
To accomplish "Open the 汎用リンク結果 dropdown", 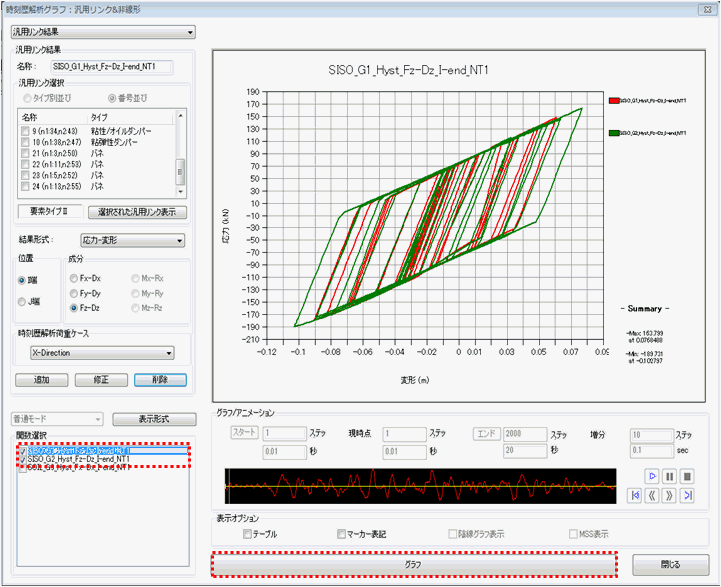I will click(x=103, y=32).
